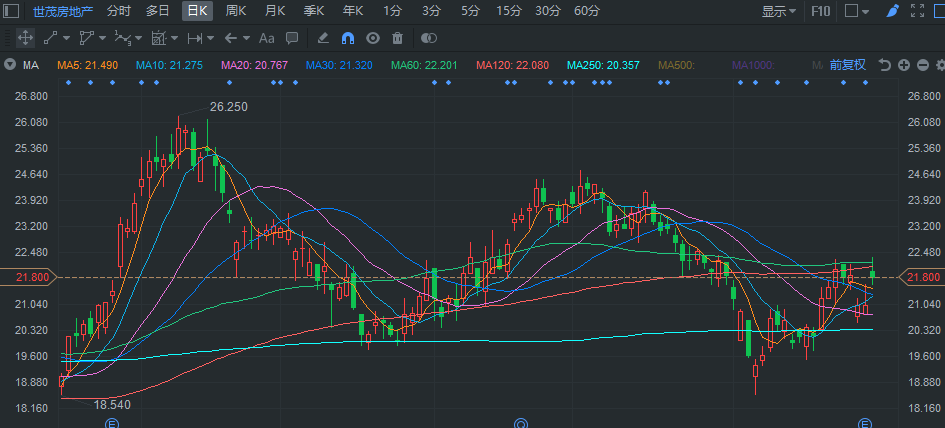This screenshot has height=428, width=945.
Task: Switch to 周K weekly chart tab
Action: point(236,11)
